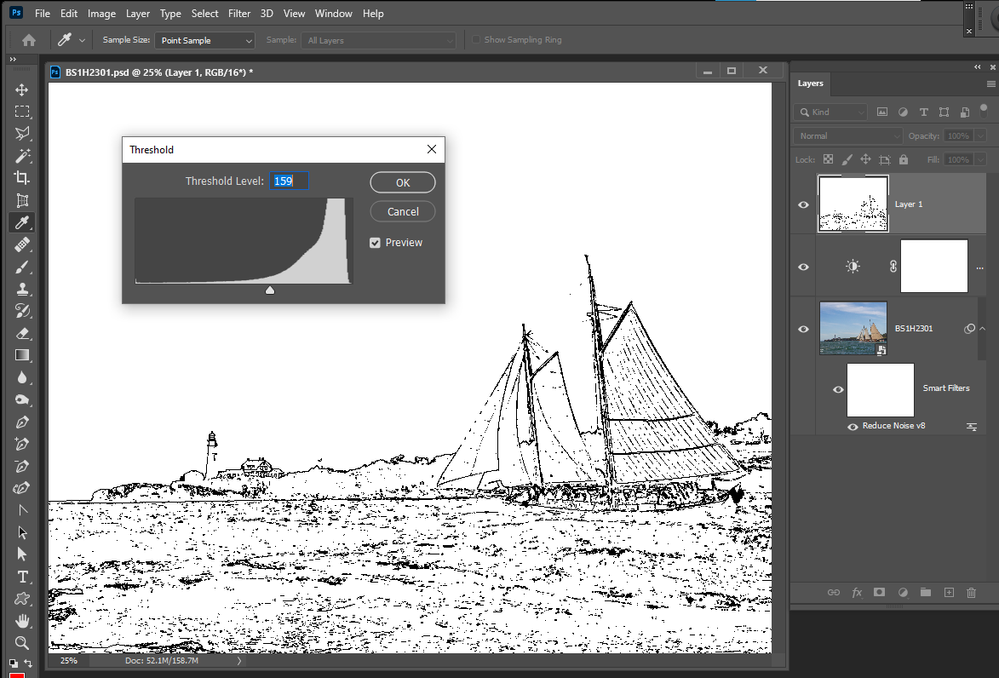Click Cancel in the Threshold dialog

click(x=403, y=212)
